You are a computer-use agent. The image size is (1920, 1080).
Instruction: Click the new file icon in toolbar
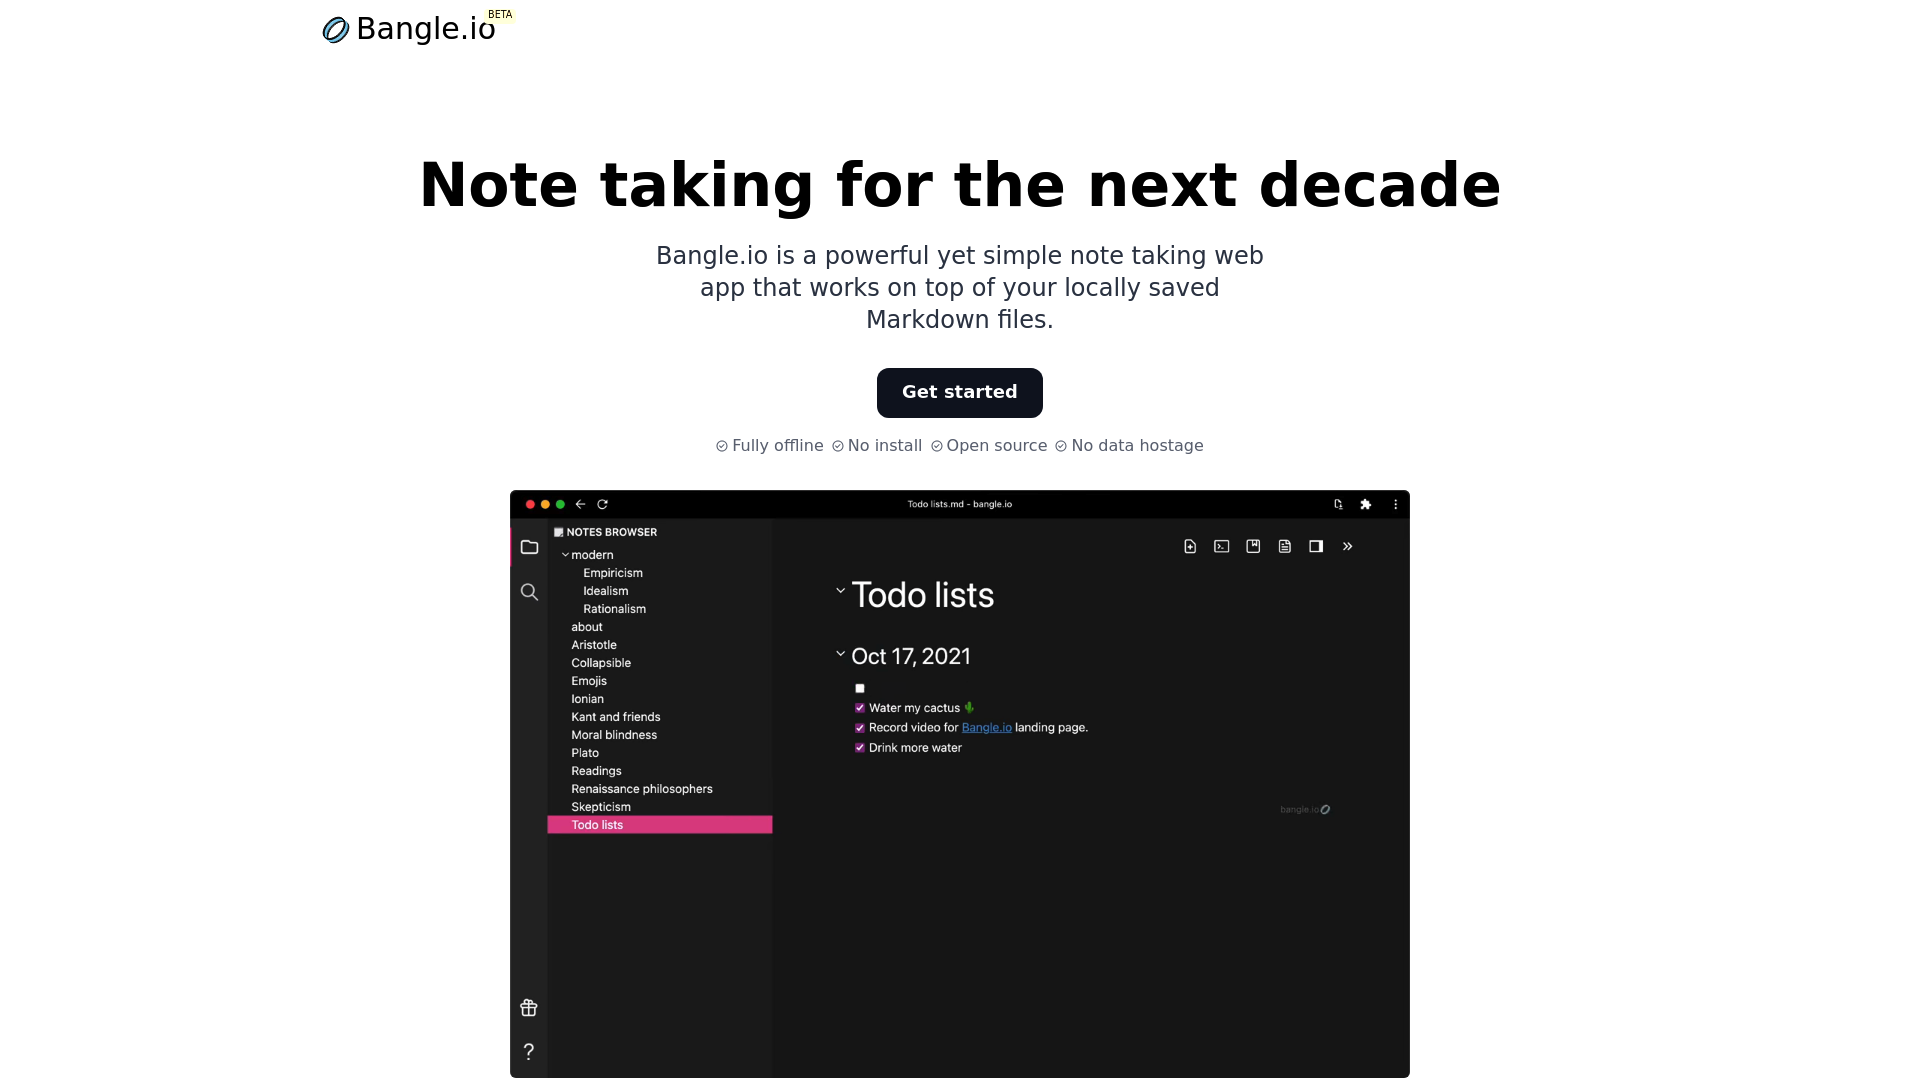point(1189,546)
